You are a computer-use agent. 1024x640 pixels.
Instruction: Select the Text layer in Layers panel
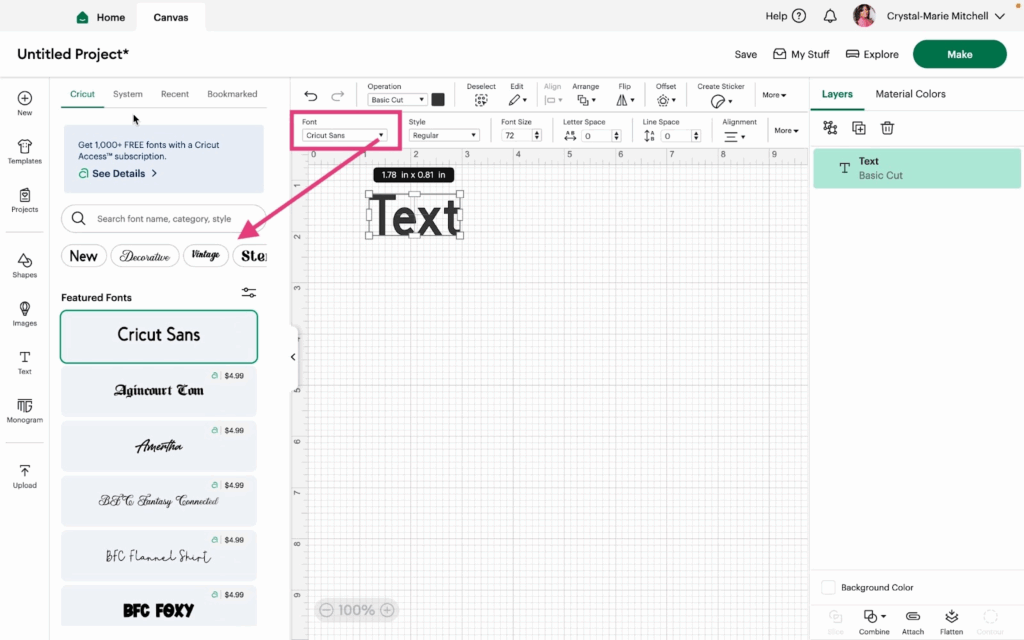tap(917, 168)
